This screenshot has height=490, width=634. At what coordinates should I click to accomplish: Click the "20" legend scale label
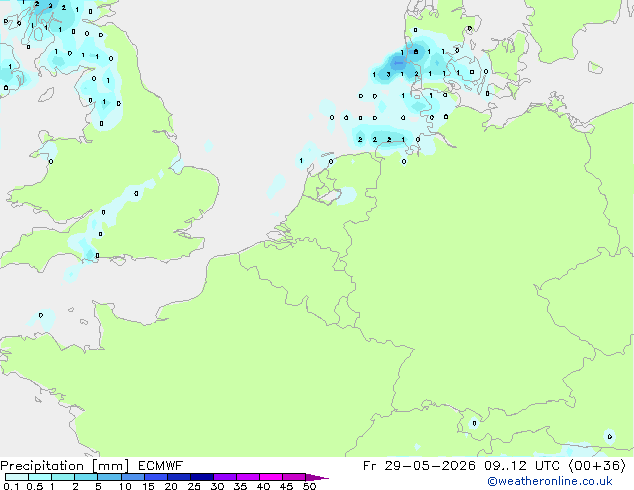[171, 486]
